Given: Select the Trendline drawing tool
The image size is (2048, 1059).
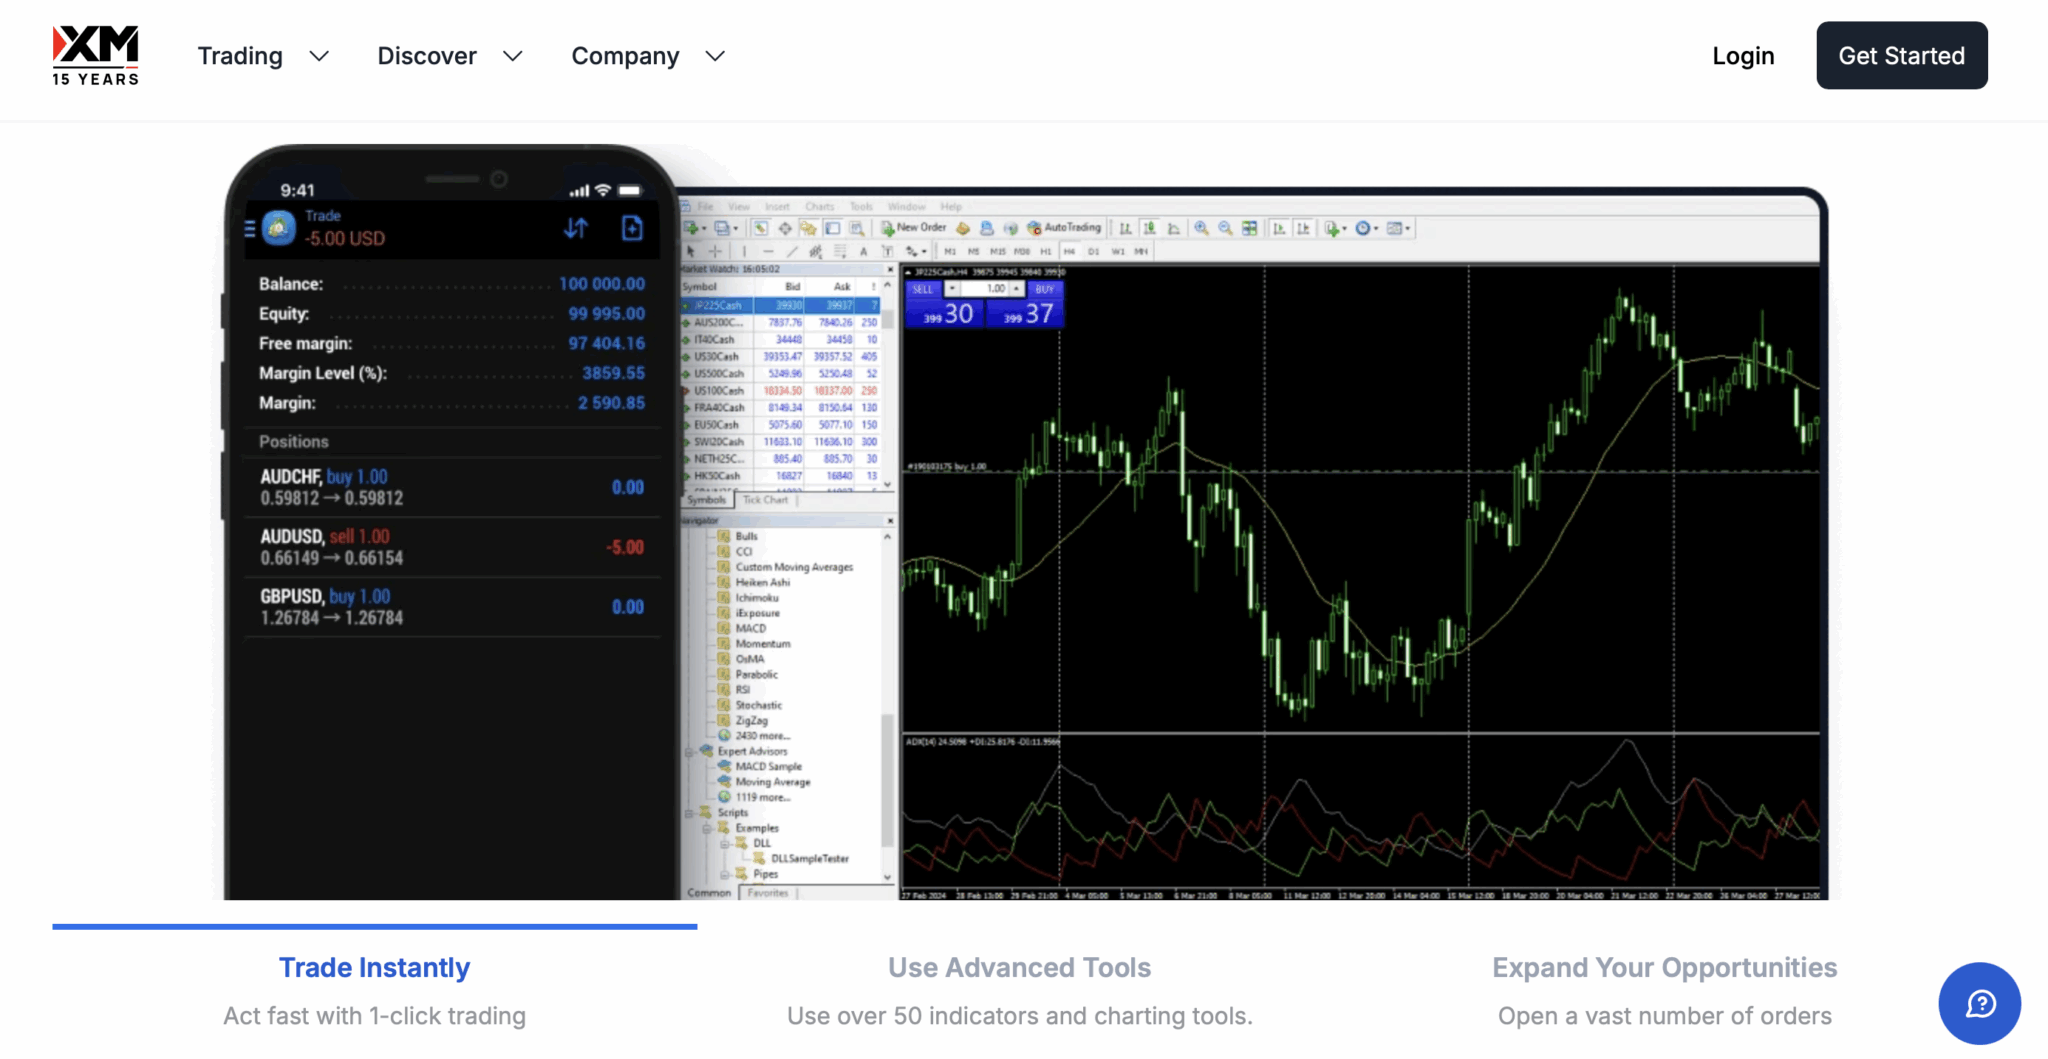Looking at the screenshot, I should coord(792,251).
